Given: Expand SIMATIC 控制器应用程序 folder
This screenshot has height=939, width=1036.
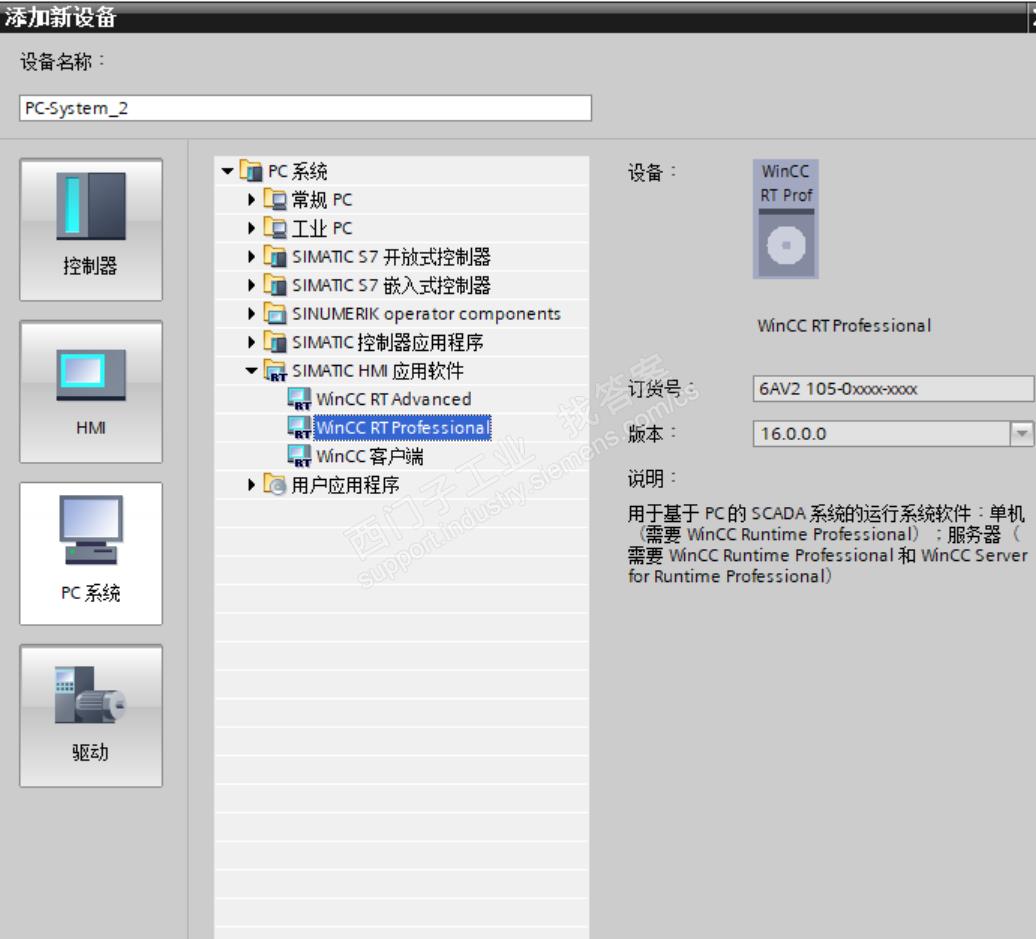Looking at the screenshot, I should pyautogui.click(x=251, y=342).
